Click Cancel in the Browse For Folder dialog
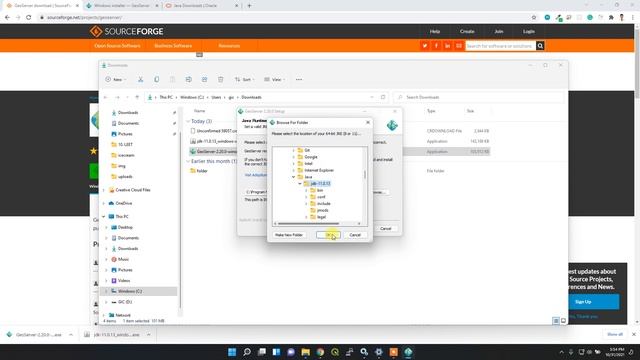The width and height of the screenshot is (640, 360). [355, 235]
